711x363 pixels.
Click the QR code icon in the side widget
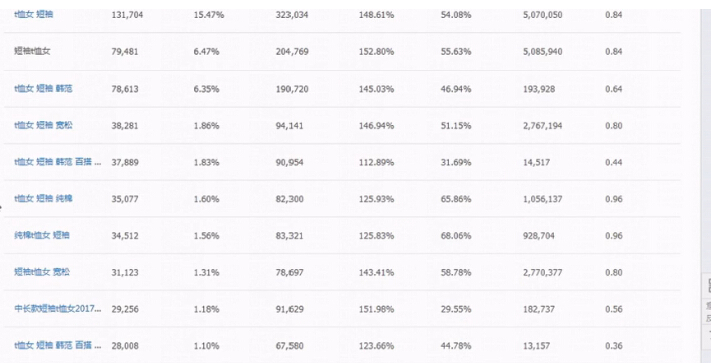pos(708,286)
